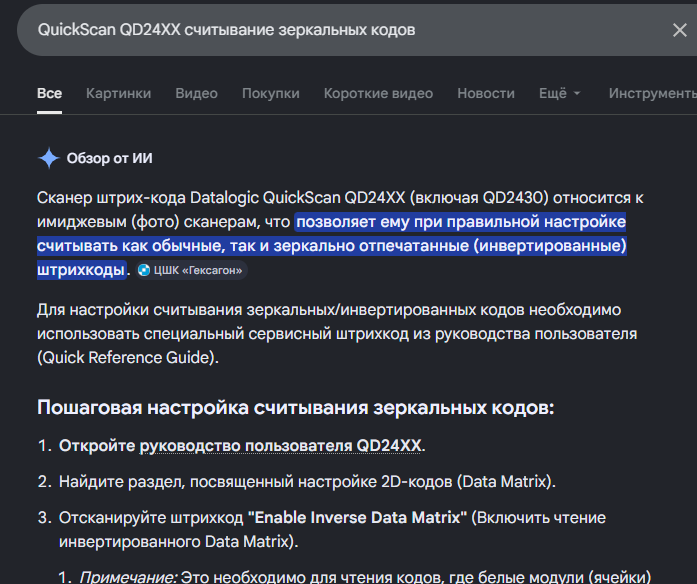Expand the Ещё dropdown menu
The width and height of the screenshot is (697, 584).
[x=559, y=93]
